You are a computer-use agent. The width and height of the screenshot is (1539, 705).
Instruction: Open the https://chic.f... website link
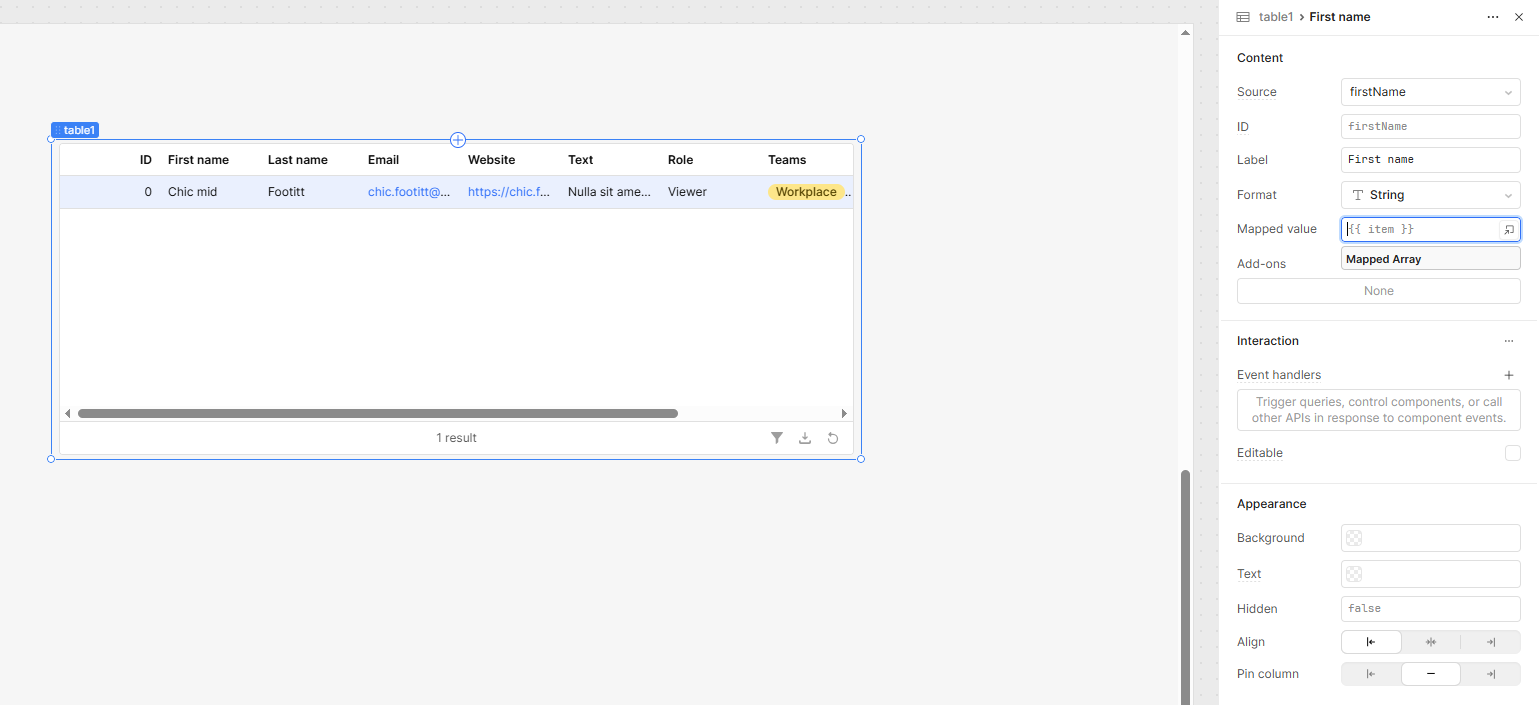click(509, 192)
